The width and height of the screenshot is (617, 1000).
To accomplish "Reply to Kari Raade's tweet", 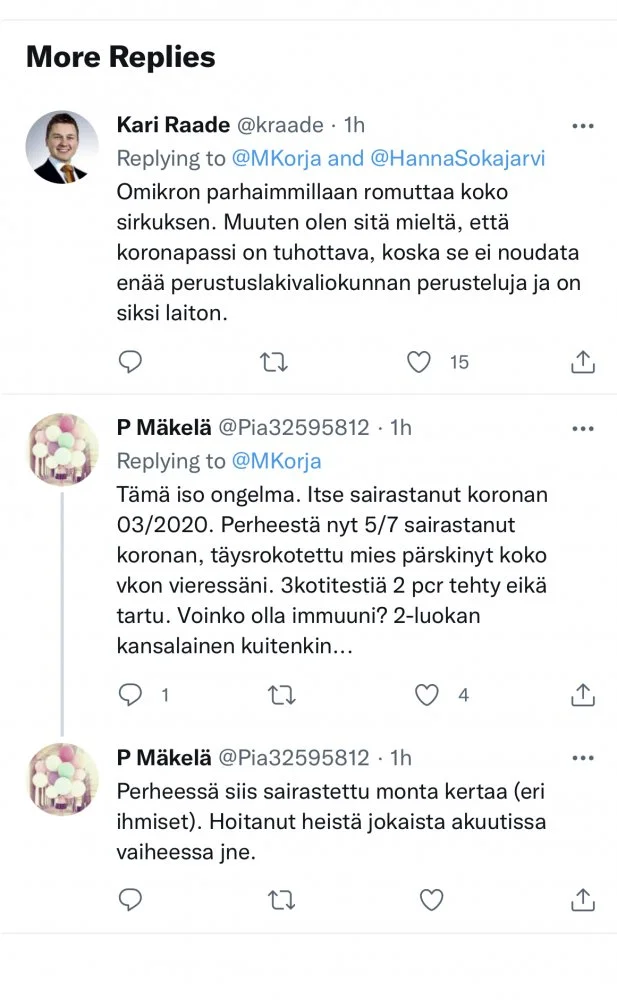I will [130, 362].
